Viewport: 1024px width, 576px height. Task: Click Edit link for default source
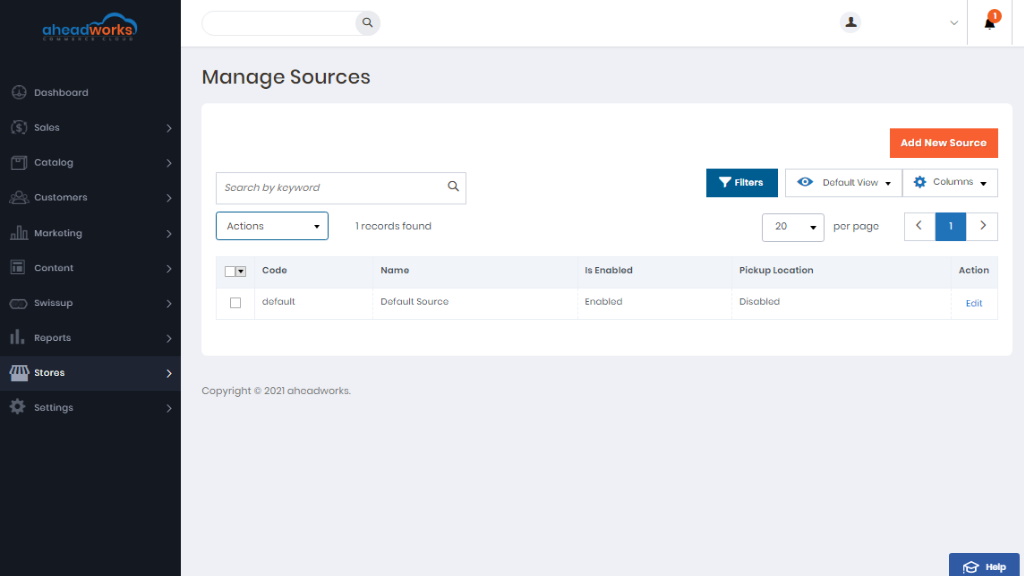[x=974, y=303]
